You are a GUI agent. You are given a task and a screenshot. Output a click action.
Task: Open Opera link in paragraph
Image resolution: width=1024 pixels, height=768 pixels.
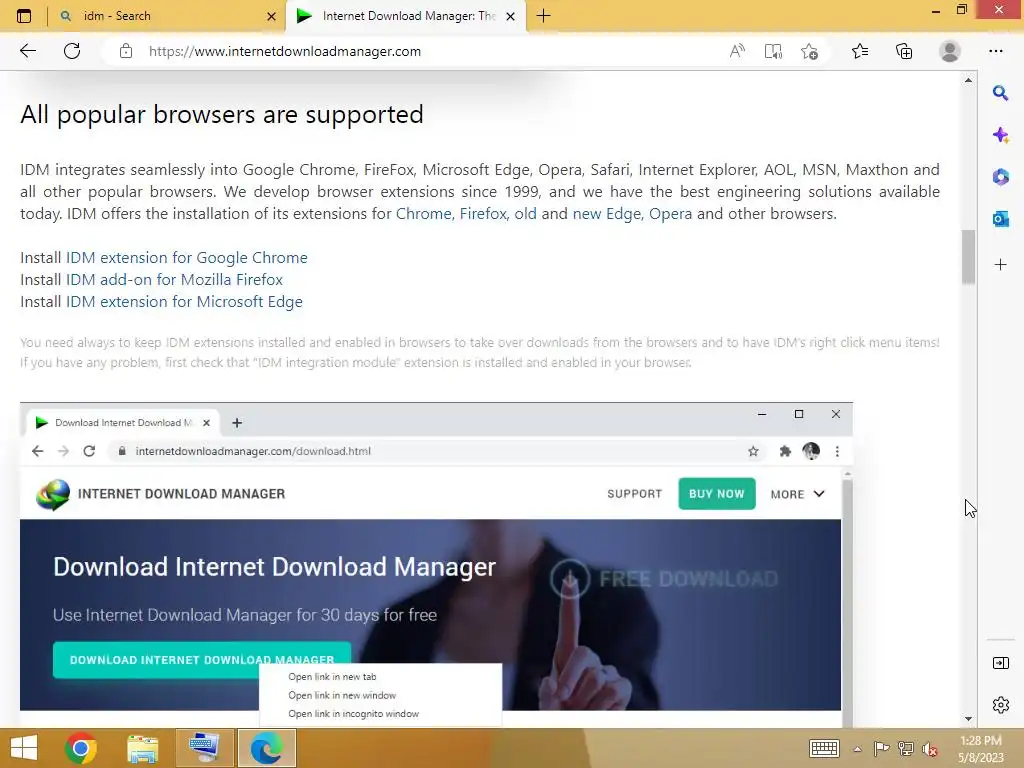(x=670, y=214)
